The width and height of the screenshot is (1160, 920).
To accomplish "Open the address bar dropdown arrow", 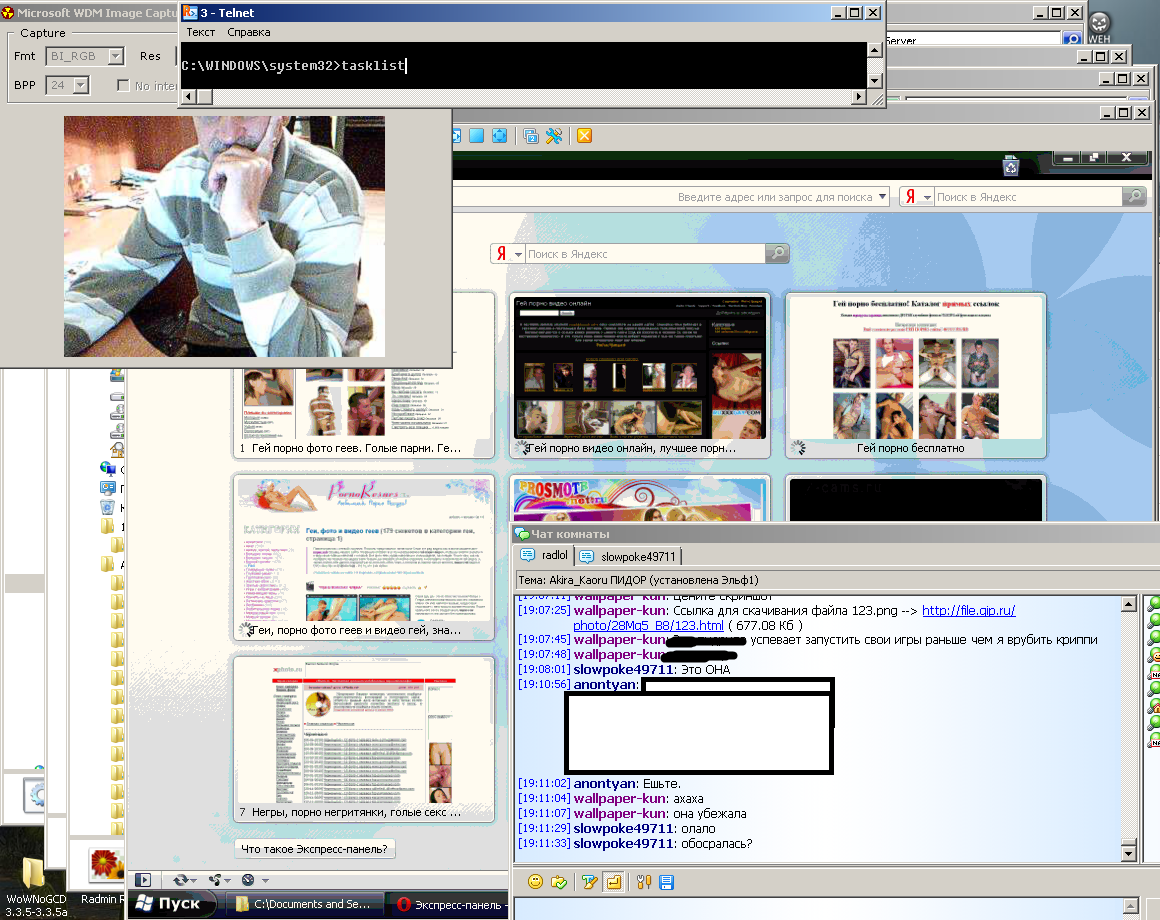I will pyautogui.click(x=882, y=197).
